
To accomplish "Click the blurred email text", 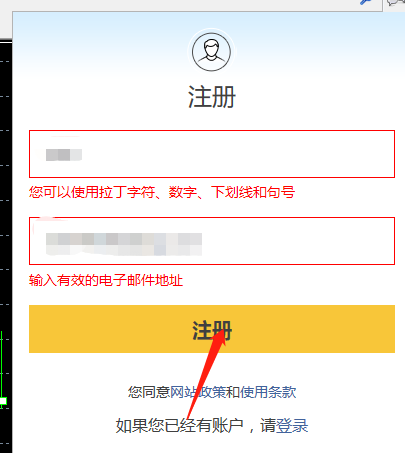I will (x=124, y=244).
